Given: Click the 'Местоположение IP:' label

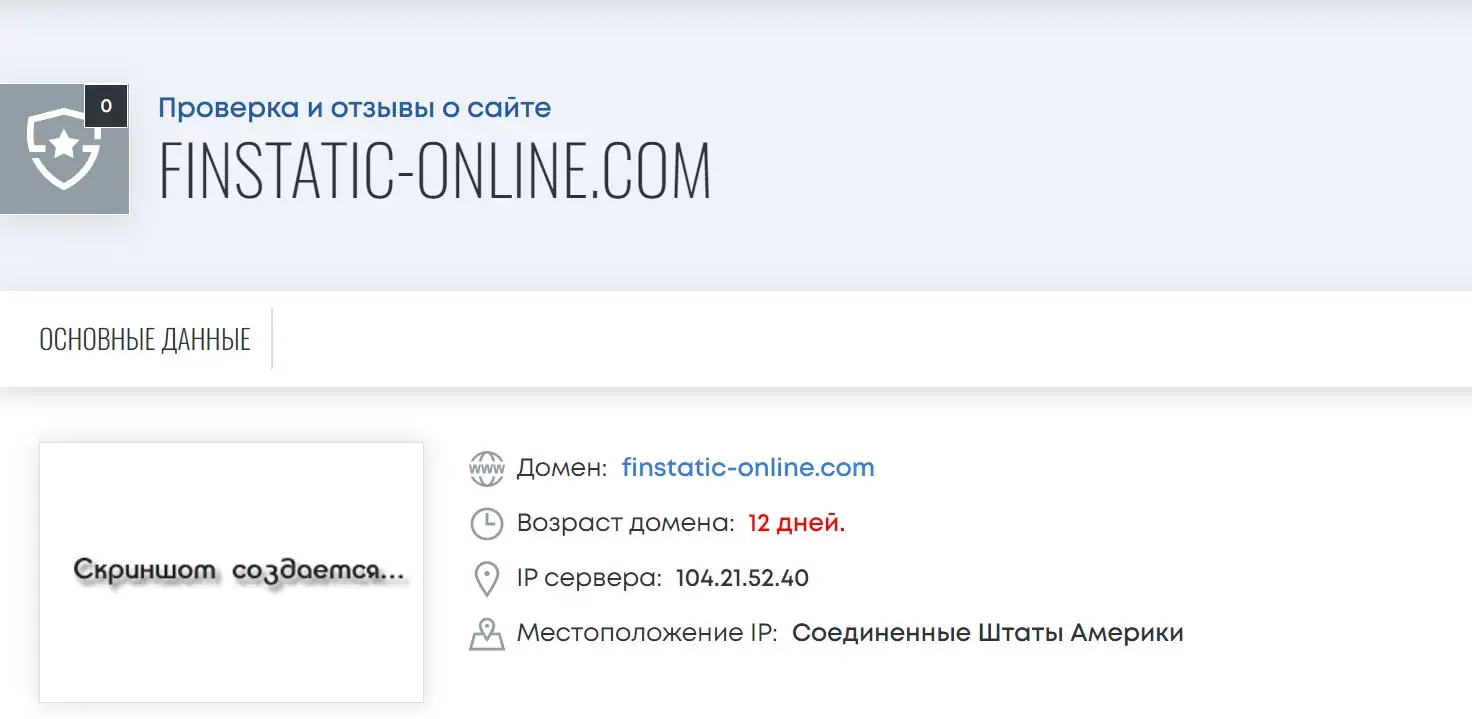Looking at the screenshot, I should click(x=647, y=633).
